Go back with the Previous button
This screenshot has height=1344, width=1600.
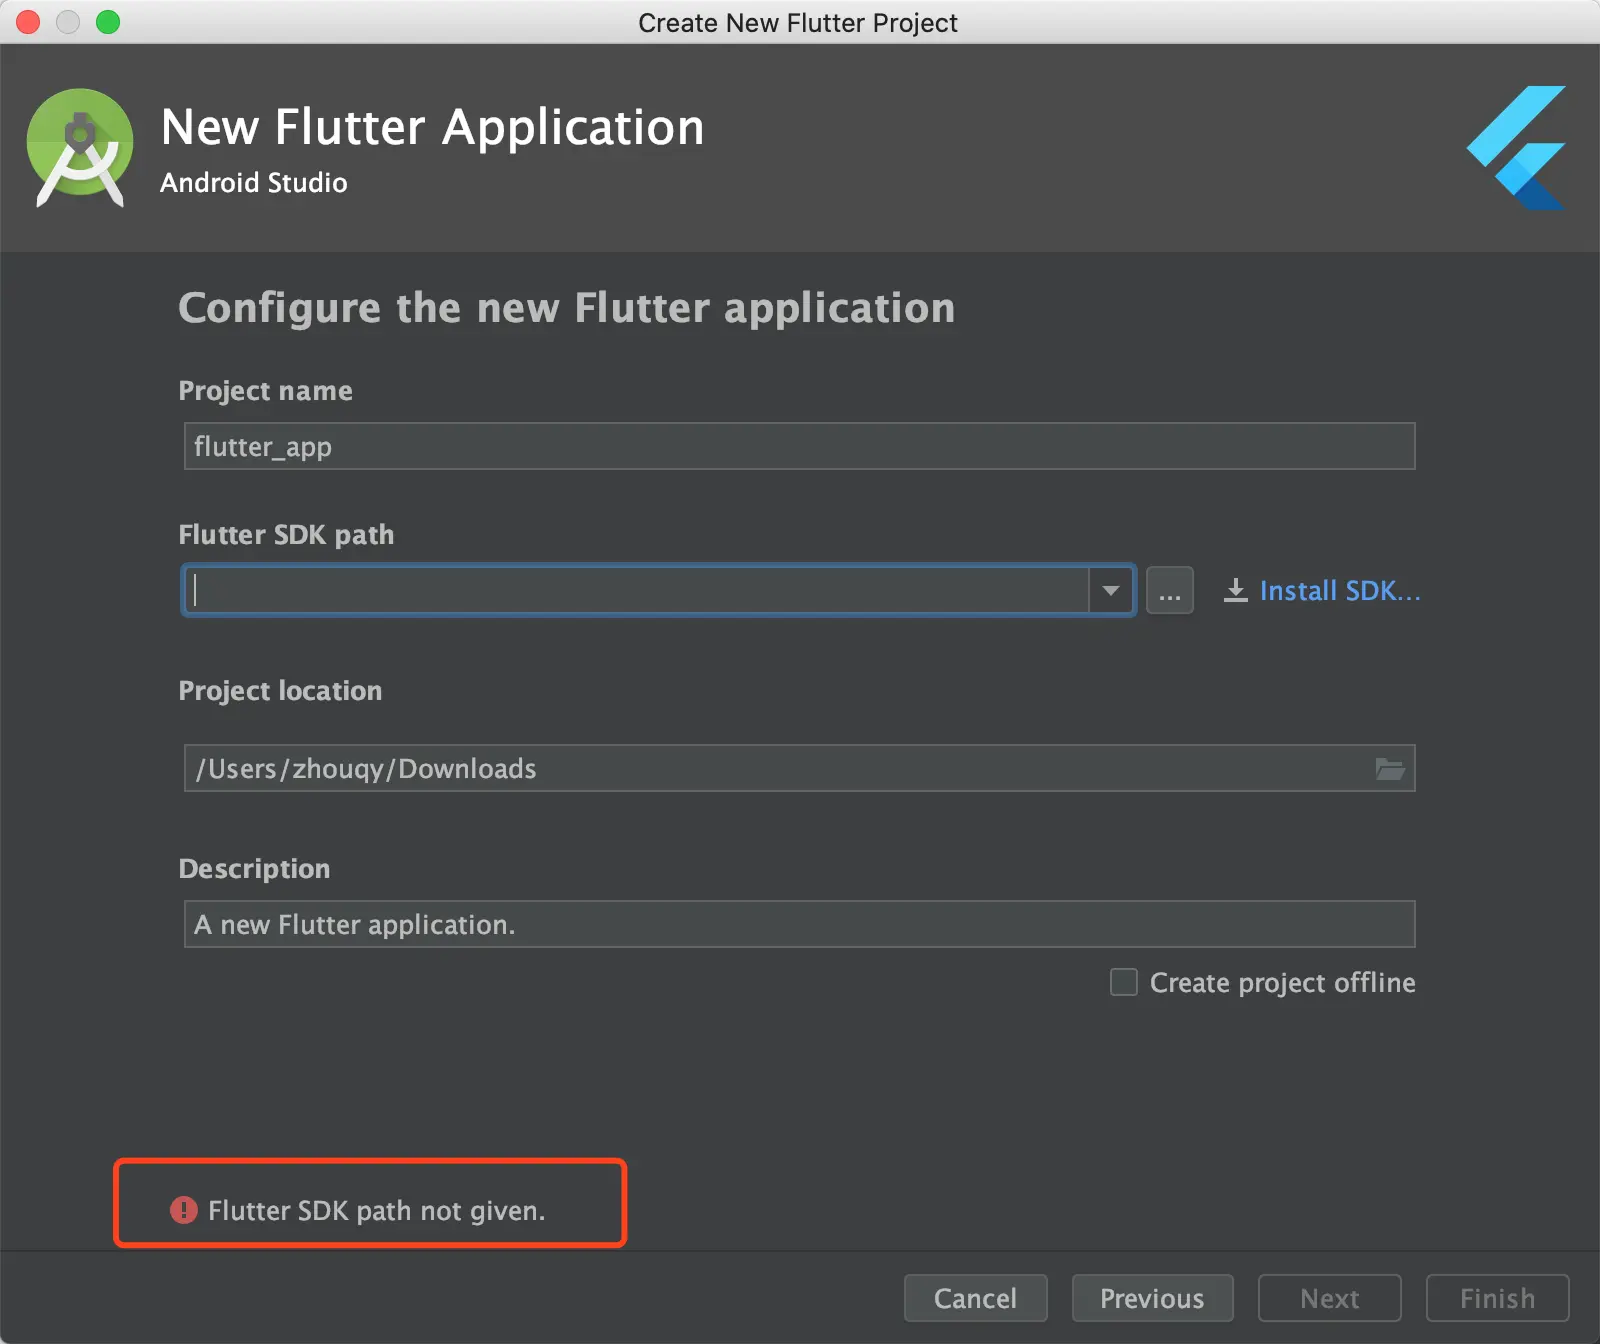[x=1152, y=1298]
